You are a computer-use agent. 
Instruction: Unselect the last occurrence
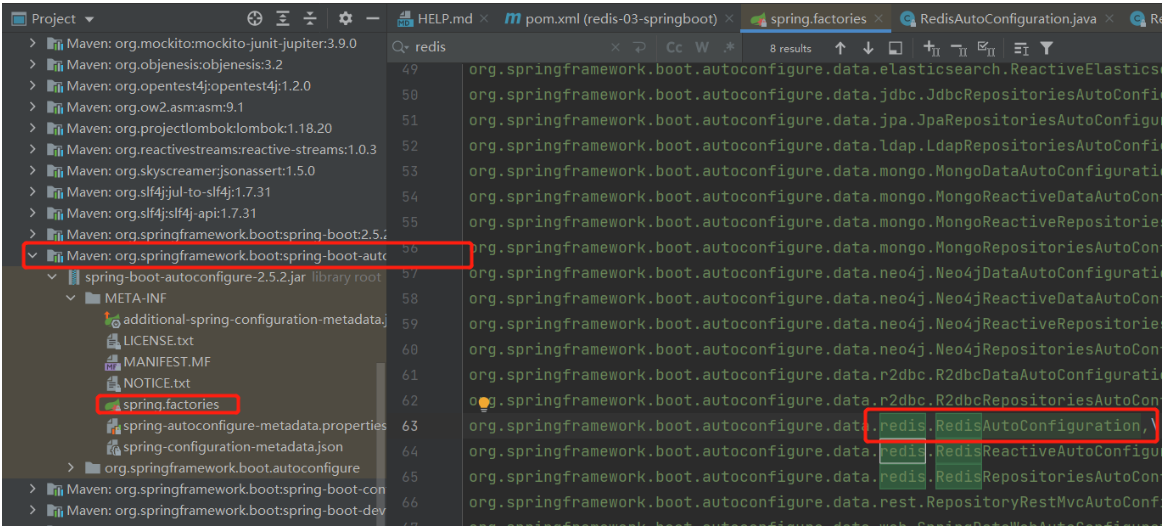959,48
